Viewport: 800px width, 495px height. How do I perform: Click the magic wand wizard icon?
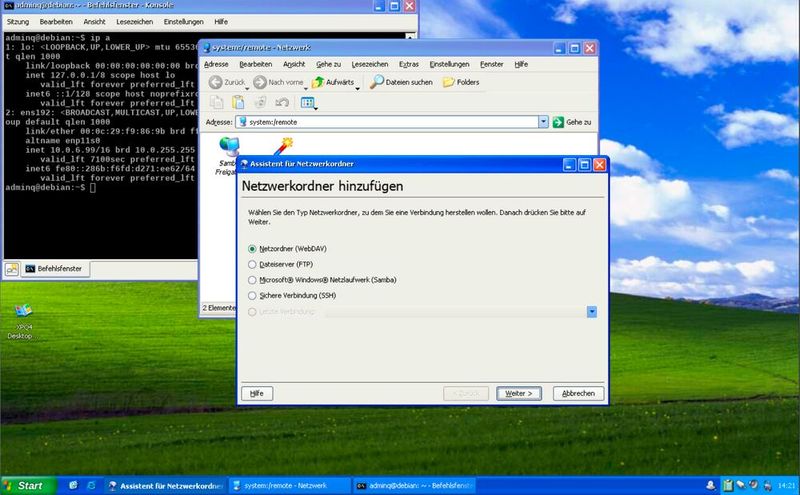click(283, 146)
